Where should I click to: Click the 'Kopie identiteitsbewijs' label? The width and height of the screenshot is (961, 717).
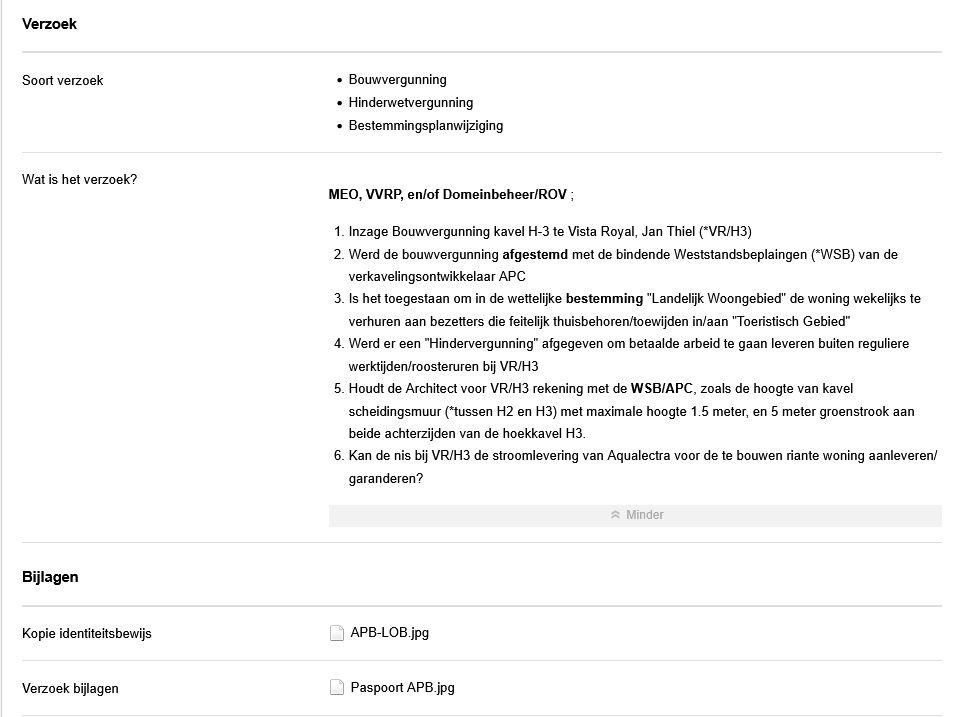tap(86, 633)
